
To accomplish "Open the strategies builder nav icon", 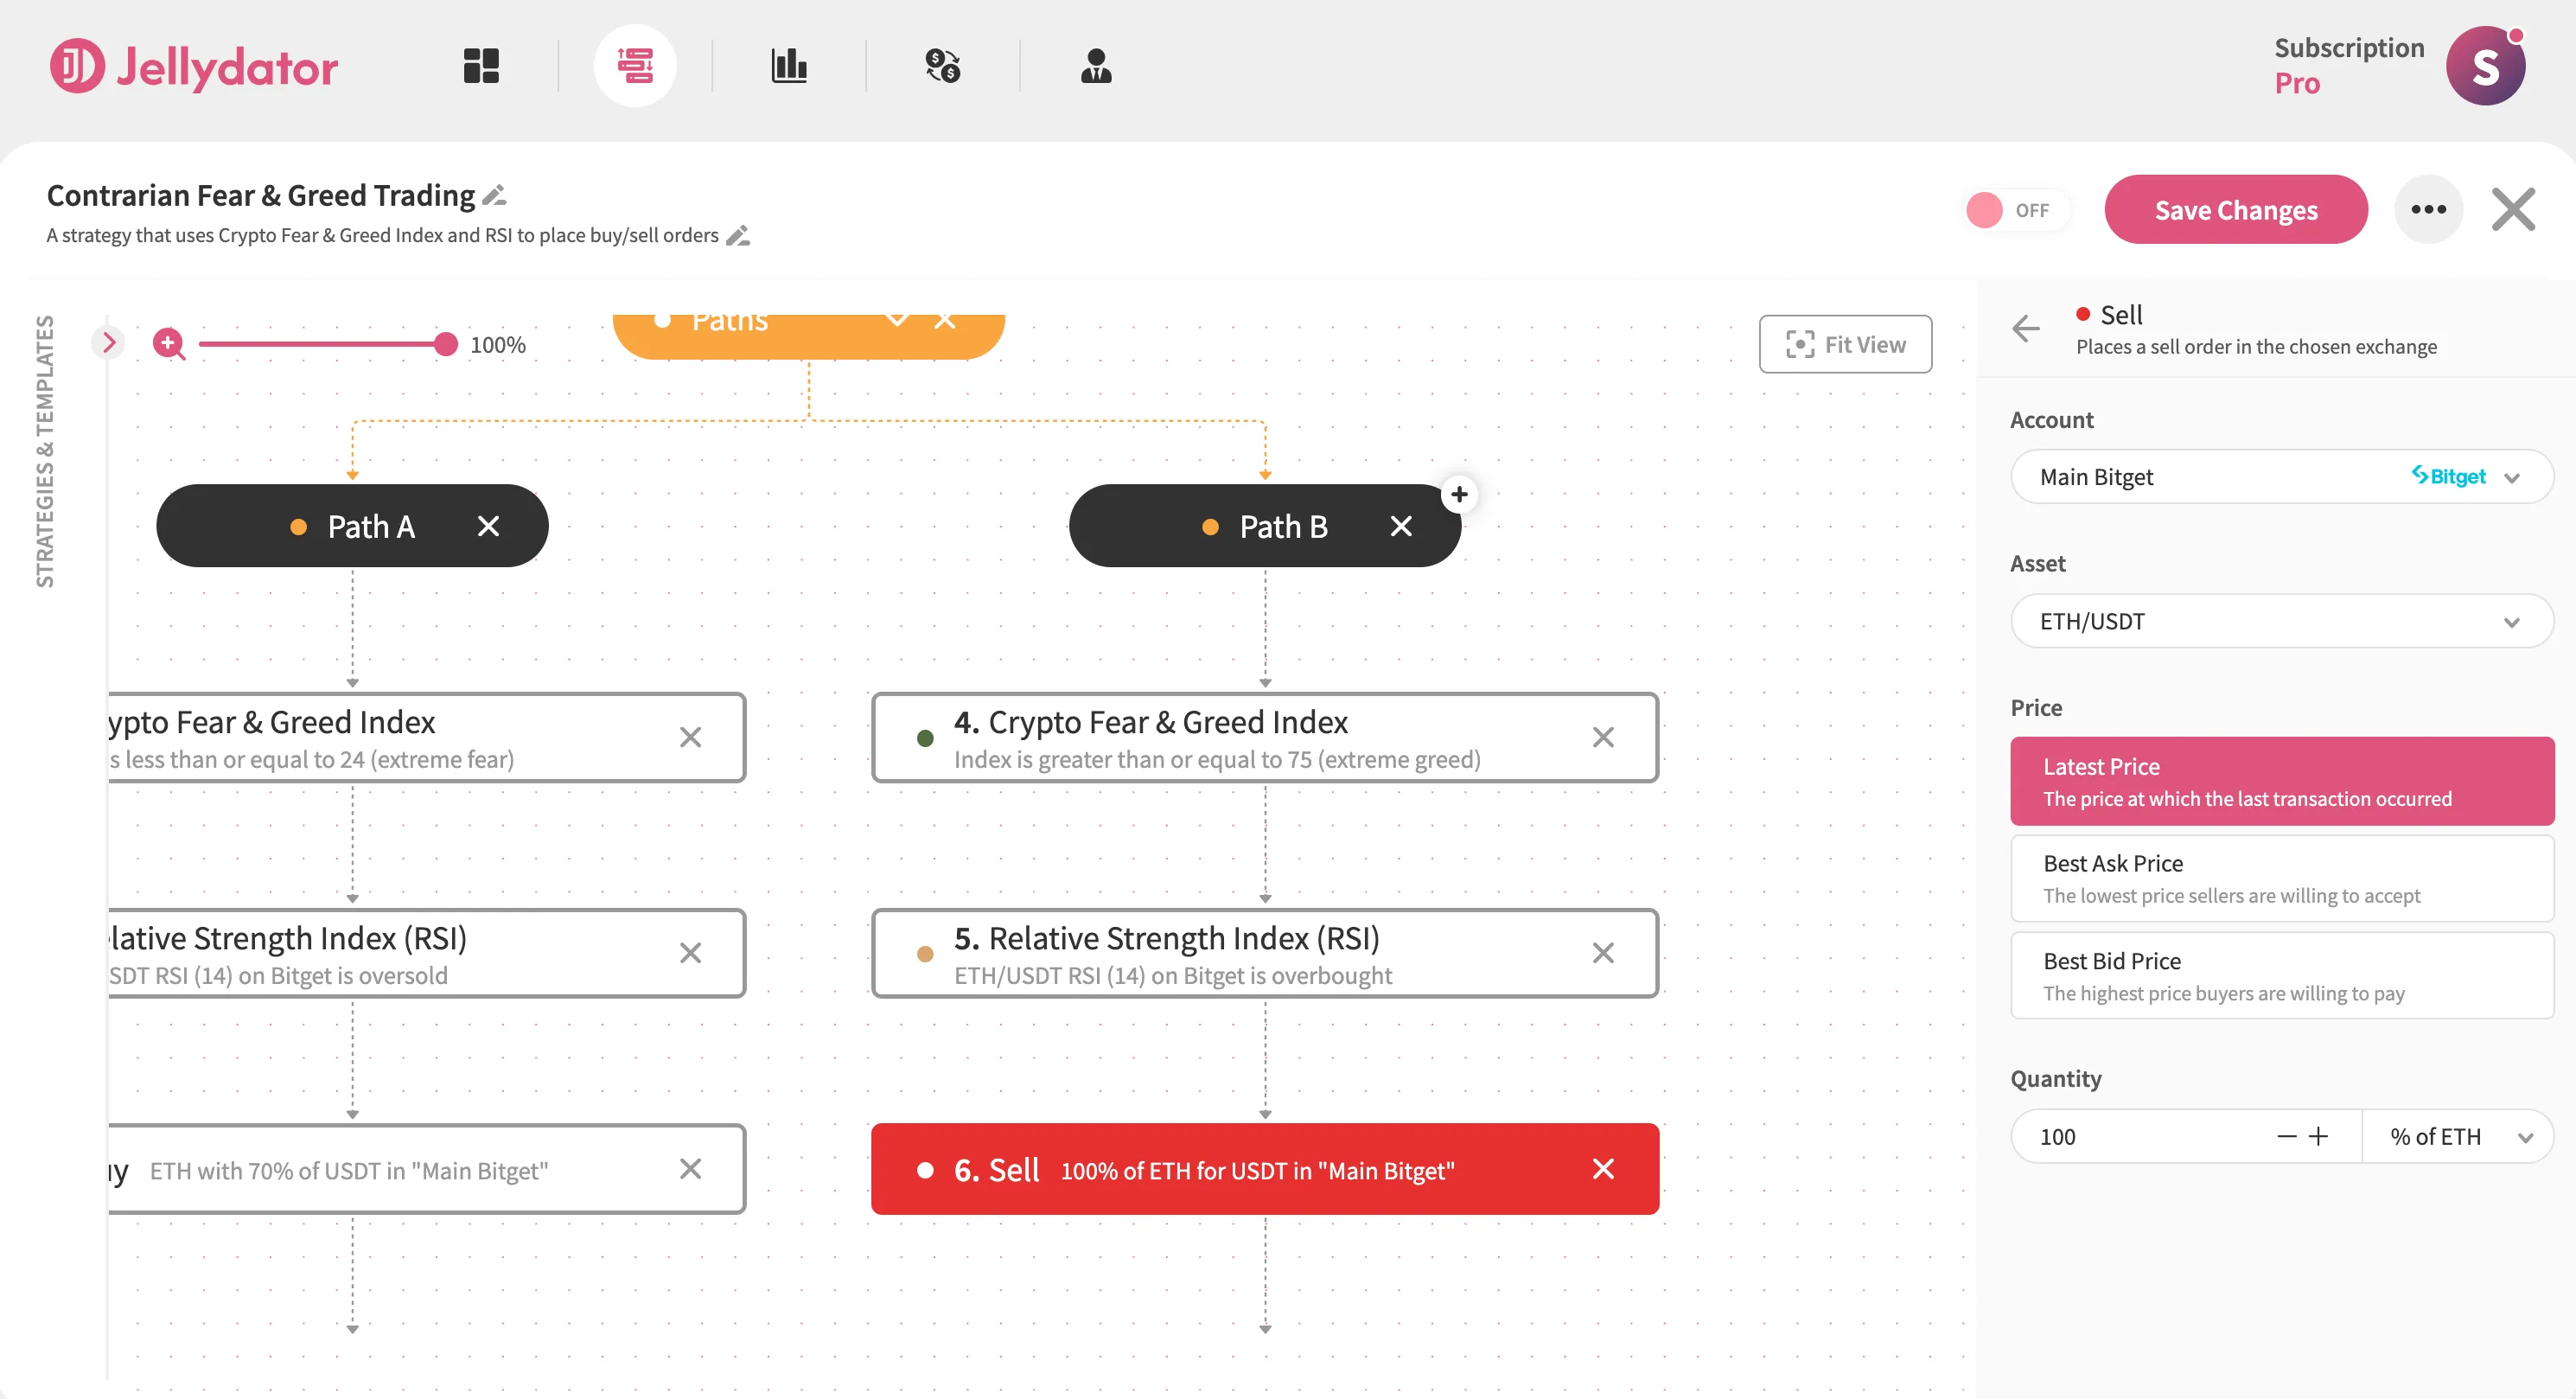I will (x=635, y=66).
